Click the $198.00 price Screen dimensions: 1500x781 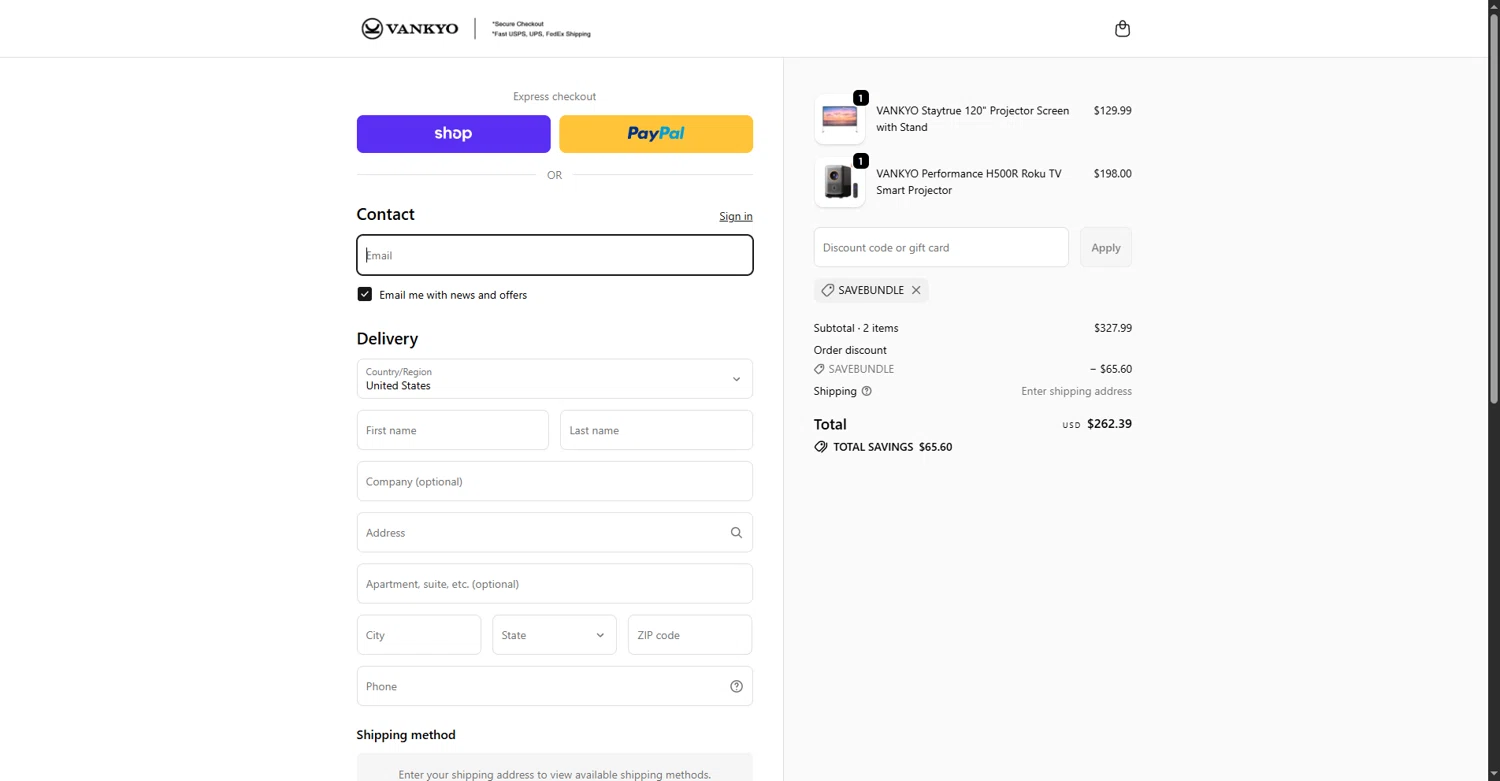pos(1112,174)
